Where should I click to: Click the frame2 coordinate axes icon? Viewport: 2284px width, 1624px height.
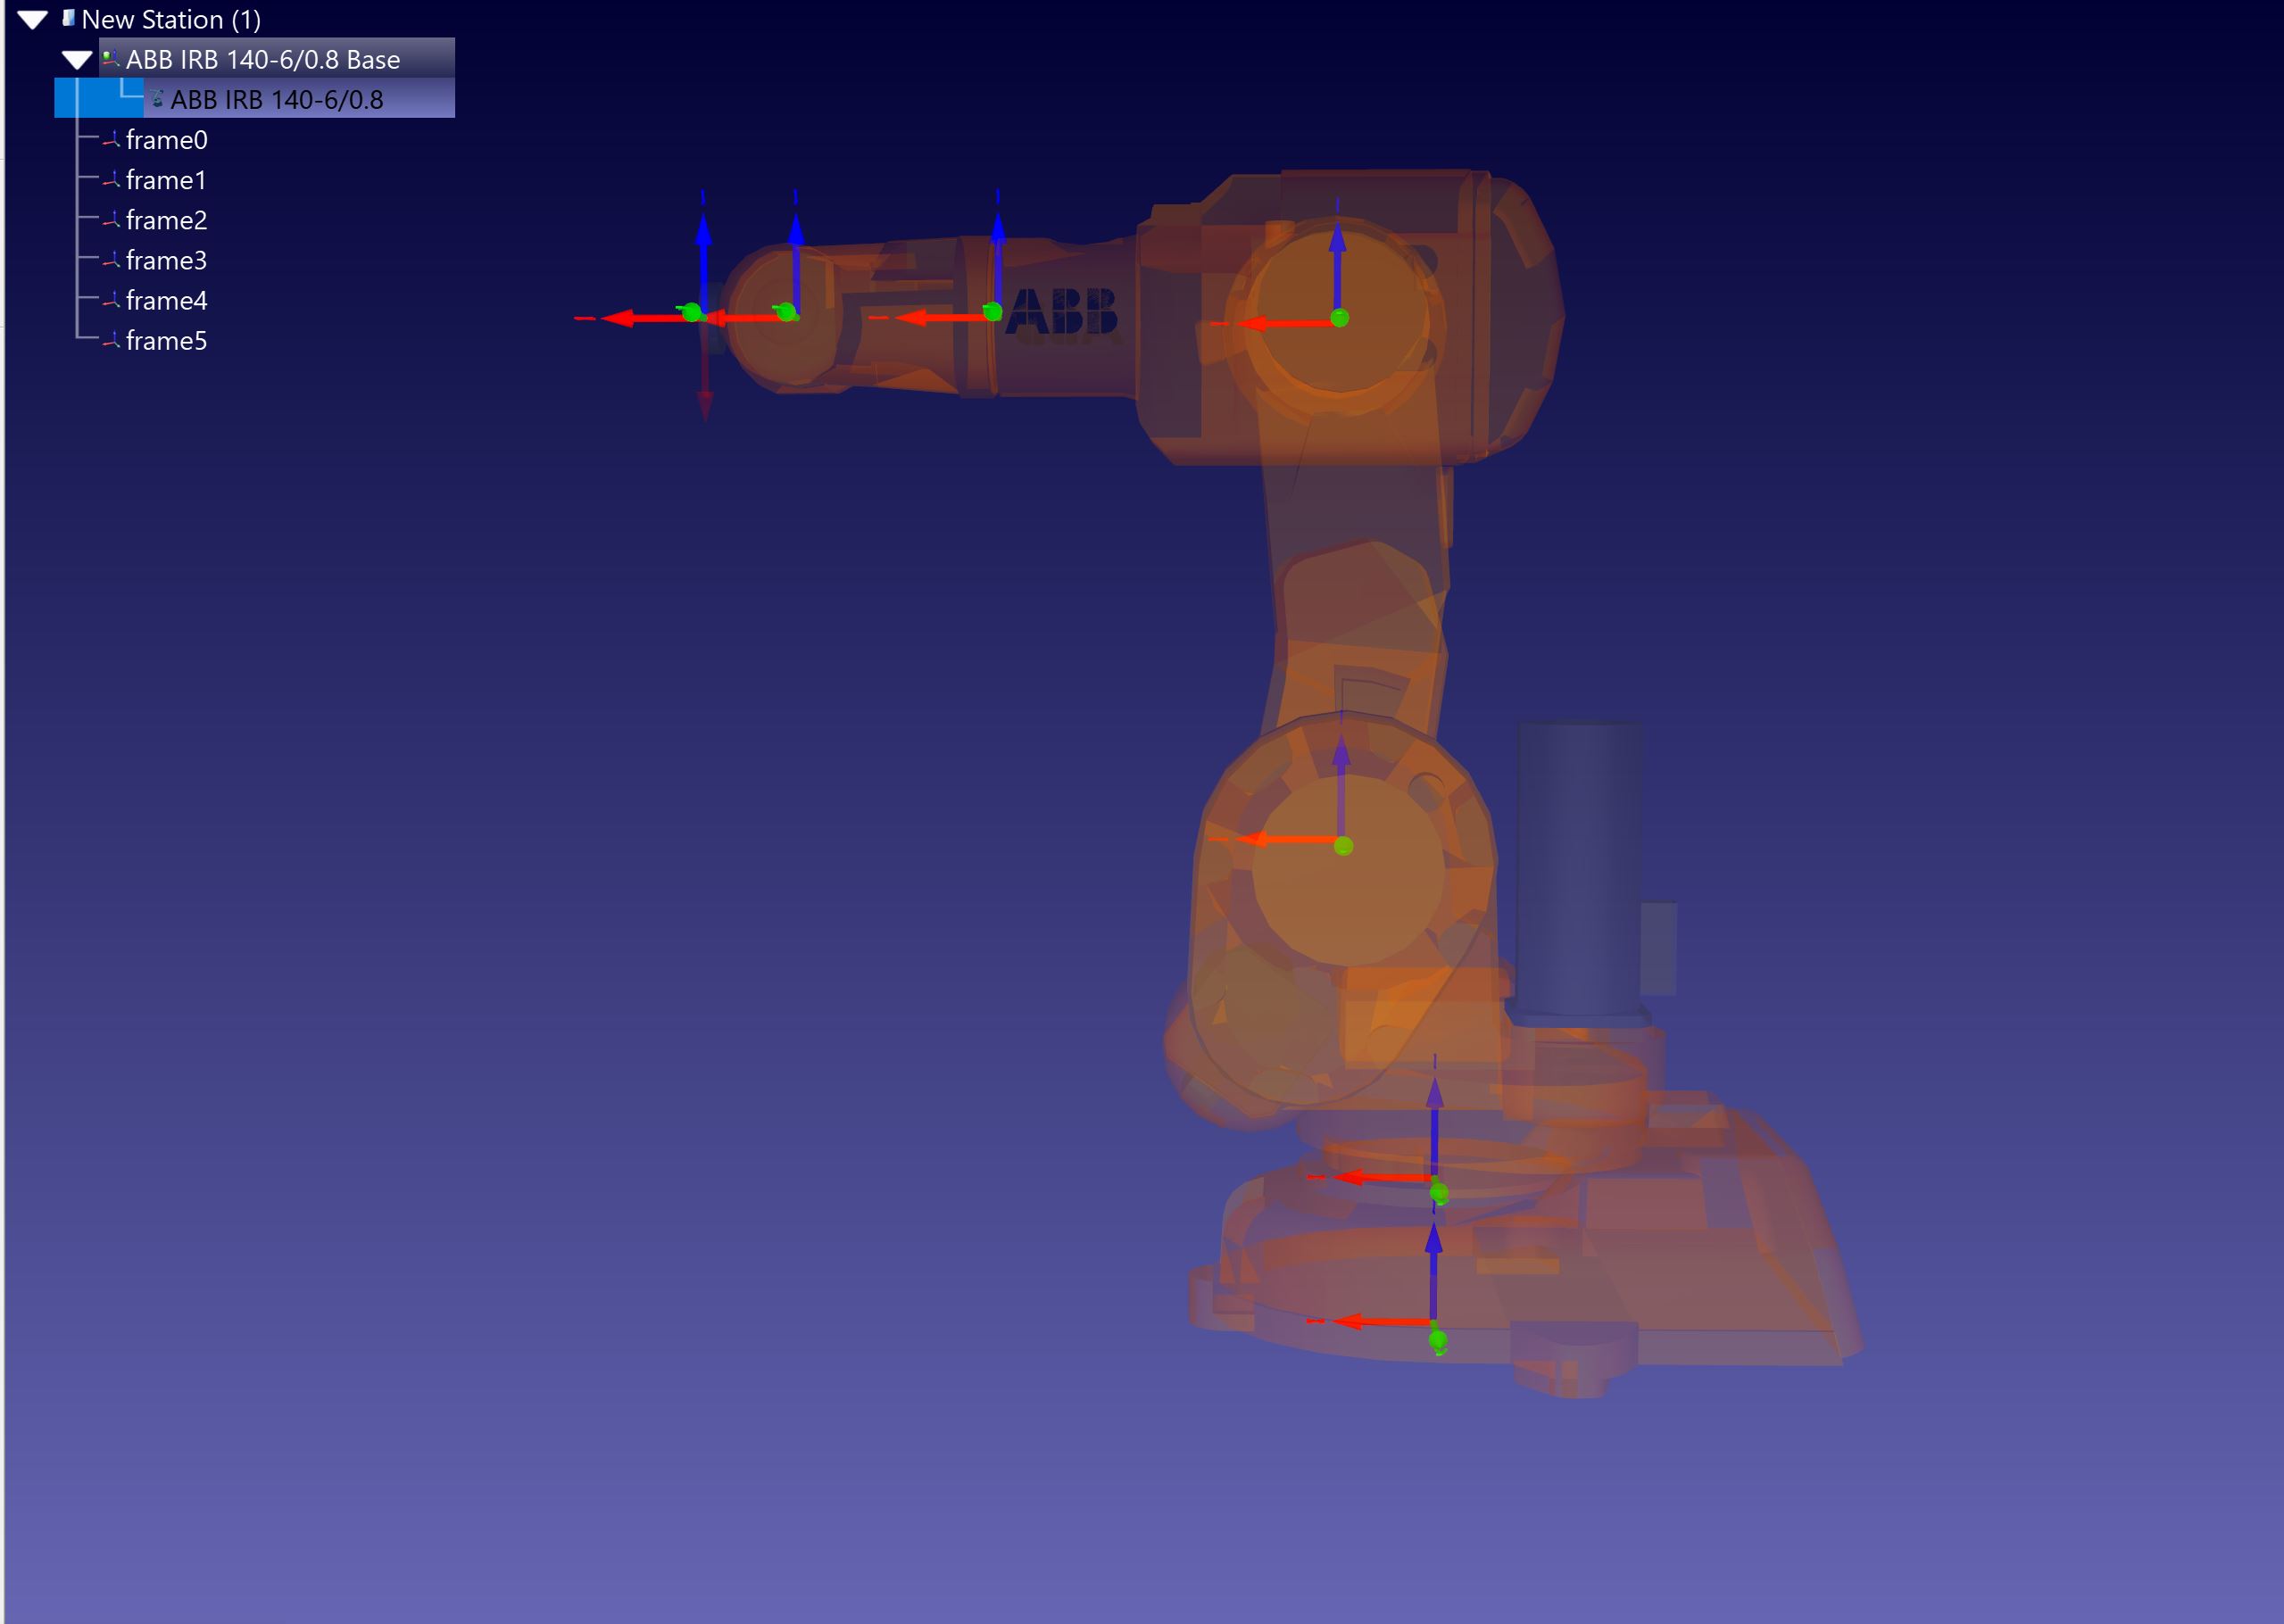tap(111, 220)
